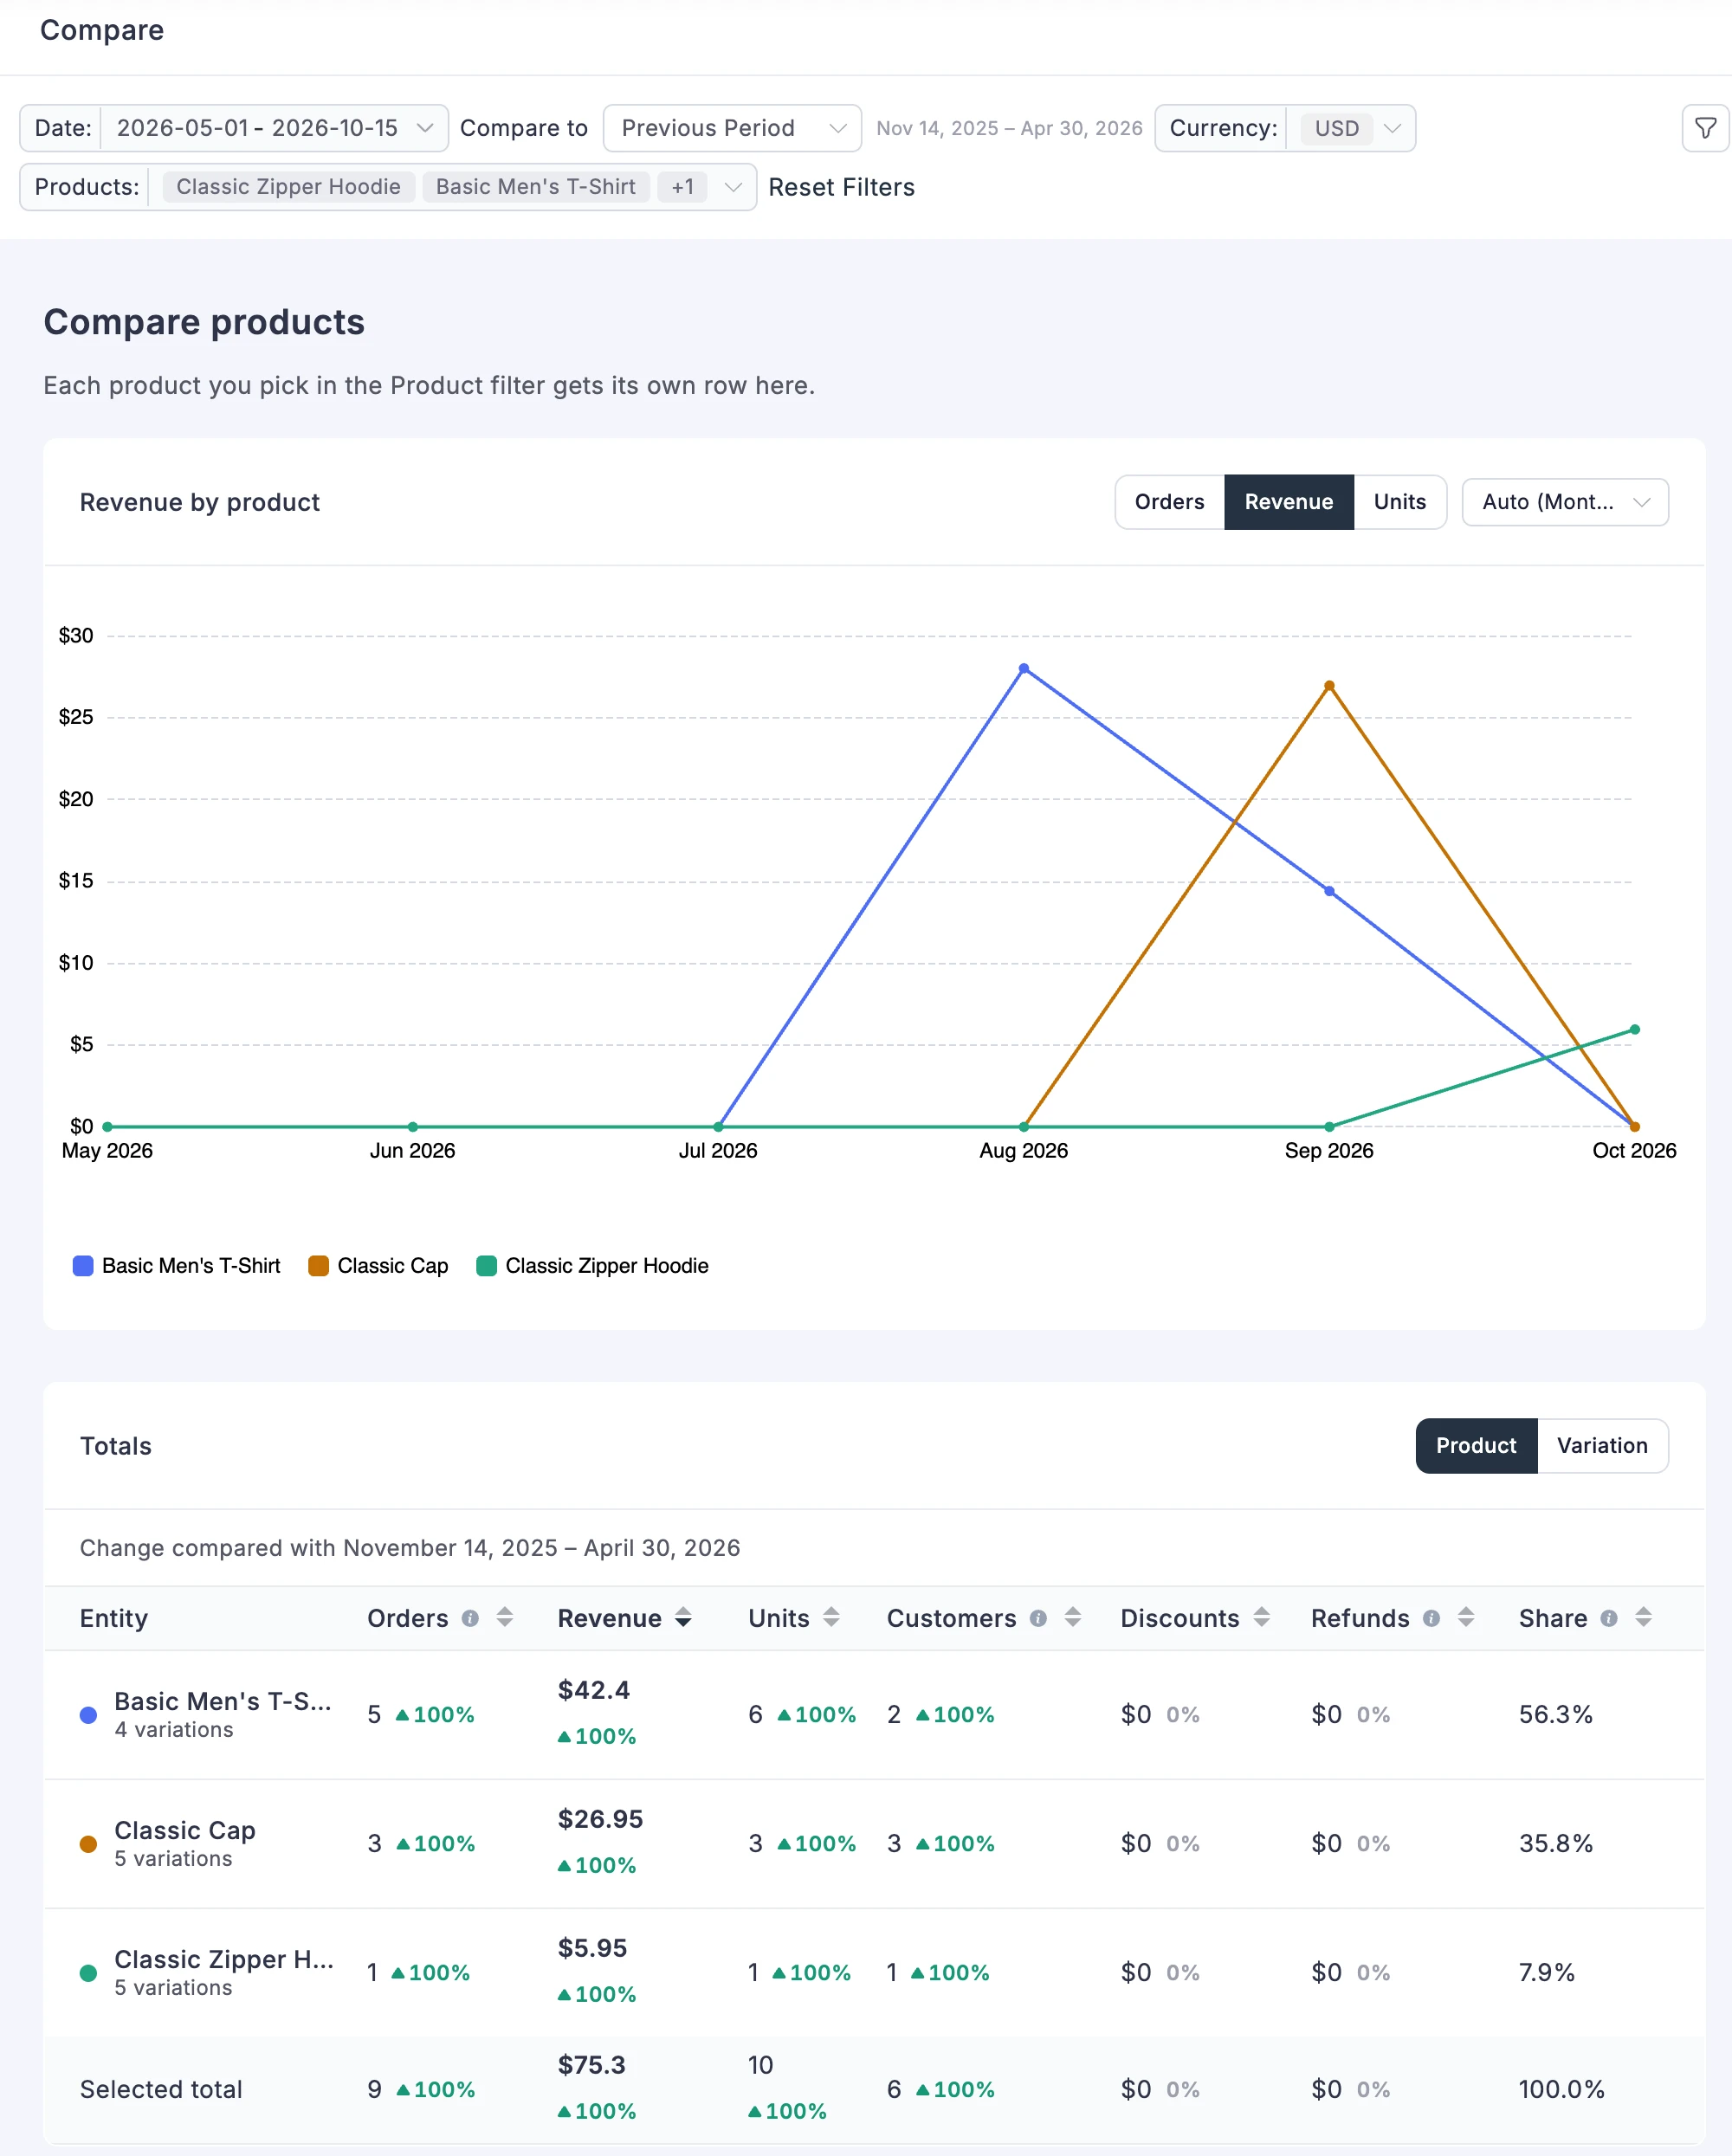Screen dimensions: 1732x2156
Task: Click the Orders column info icon
Action: [470, 1618]
